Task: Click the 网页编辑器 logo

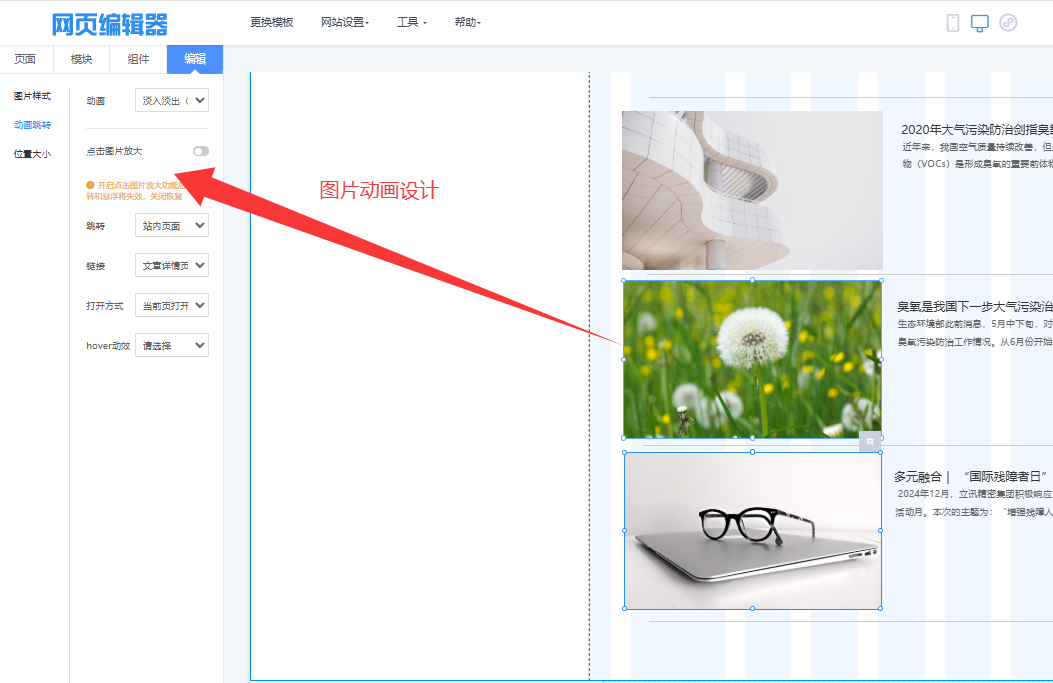Action: 109,24
